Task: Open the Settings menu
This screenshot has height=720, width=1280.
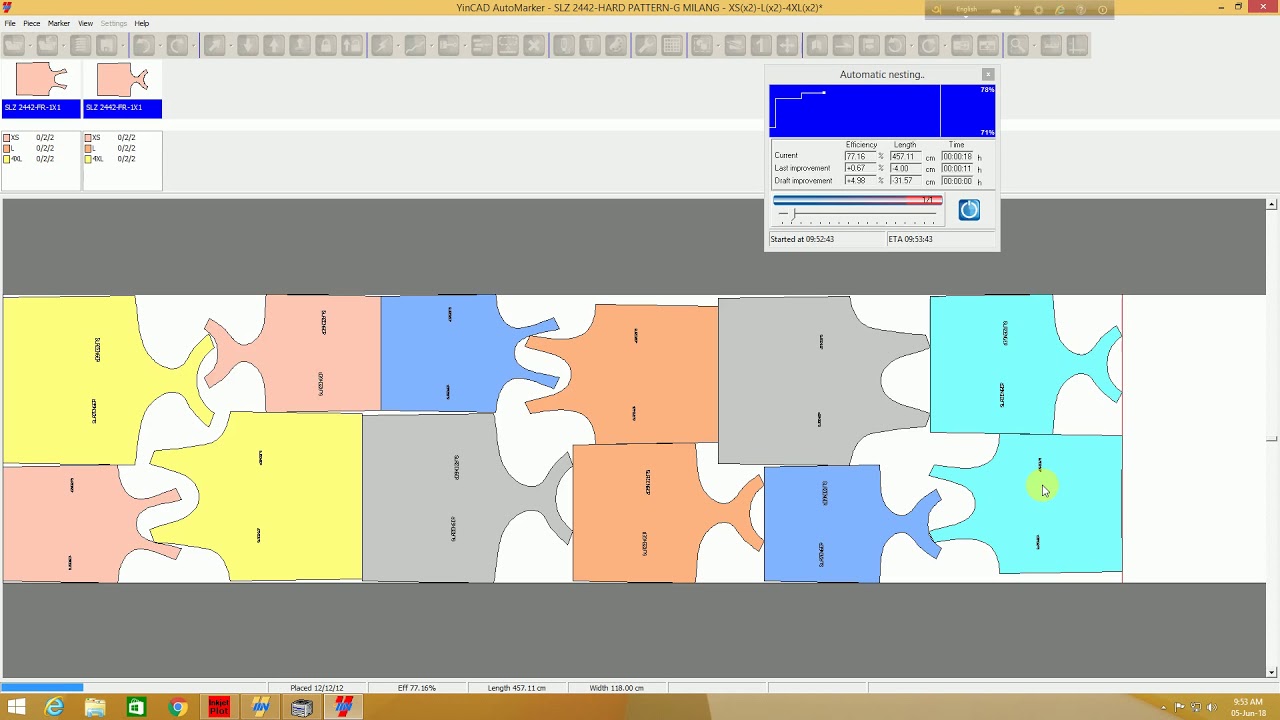Action: point(114,23)
